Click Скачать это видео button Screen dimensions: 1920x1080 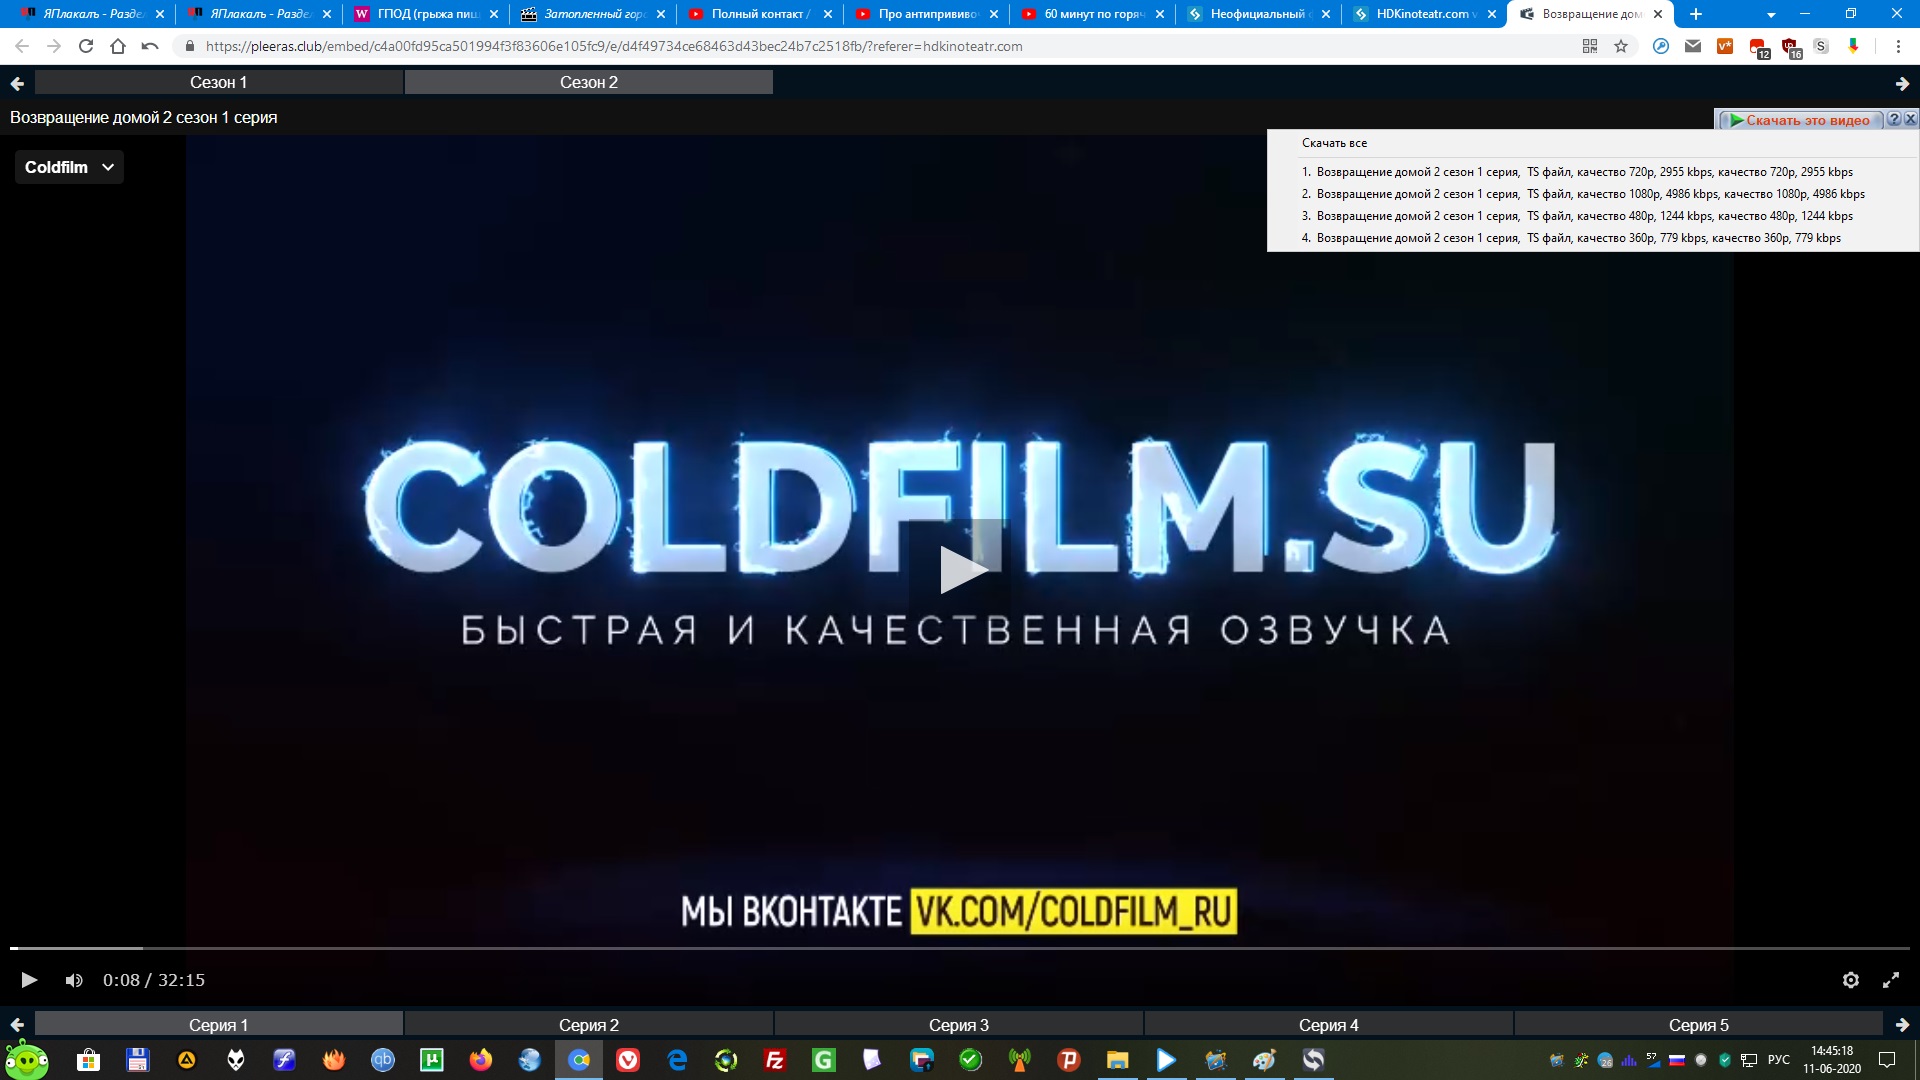[1806, 120]
